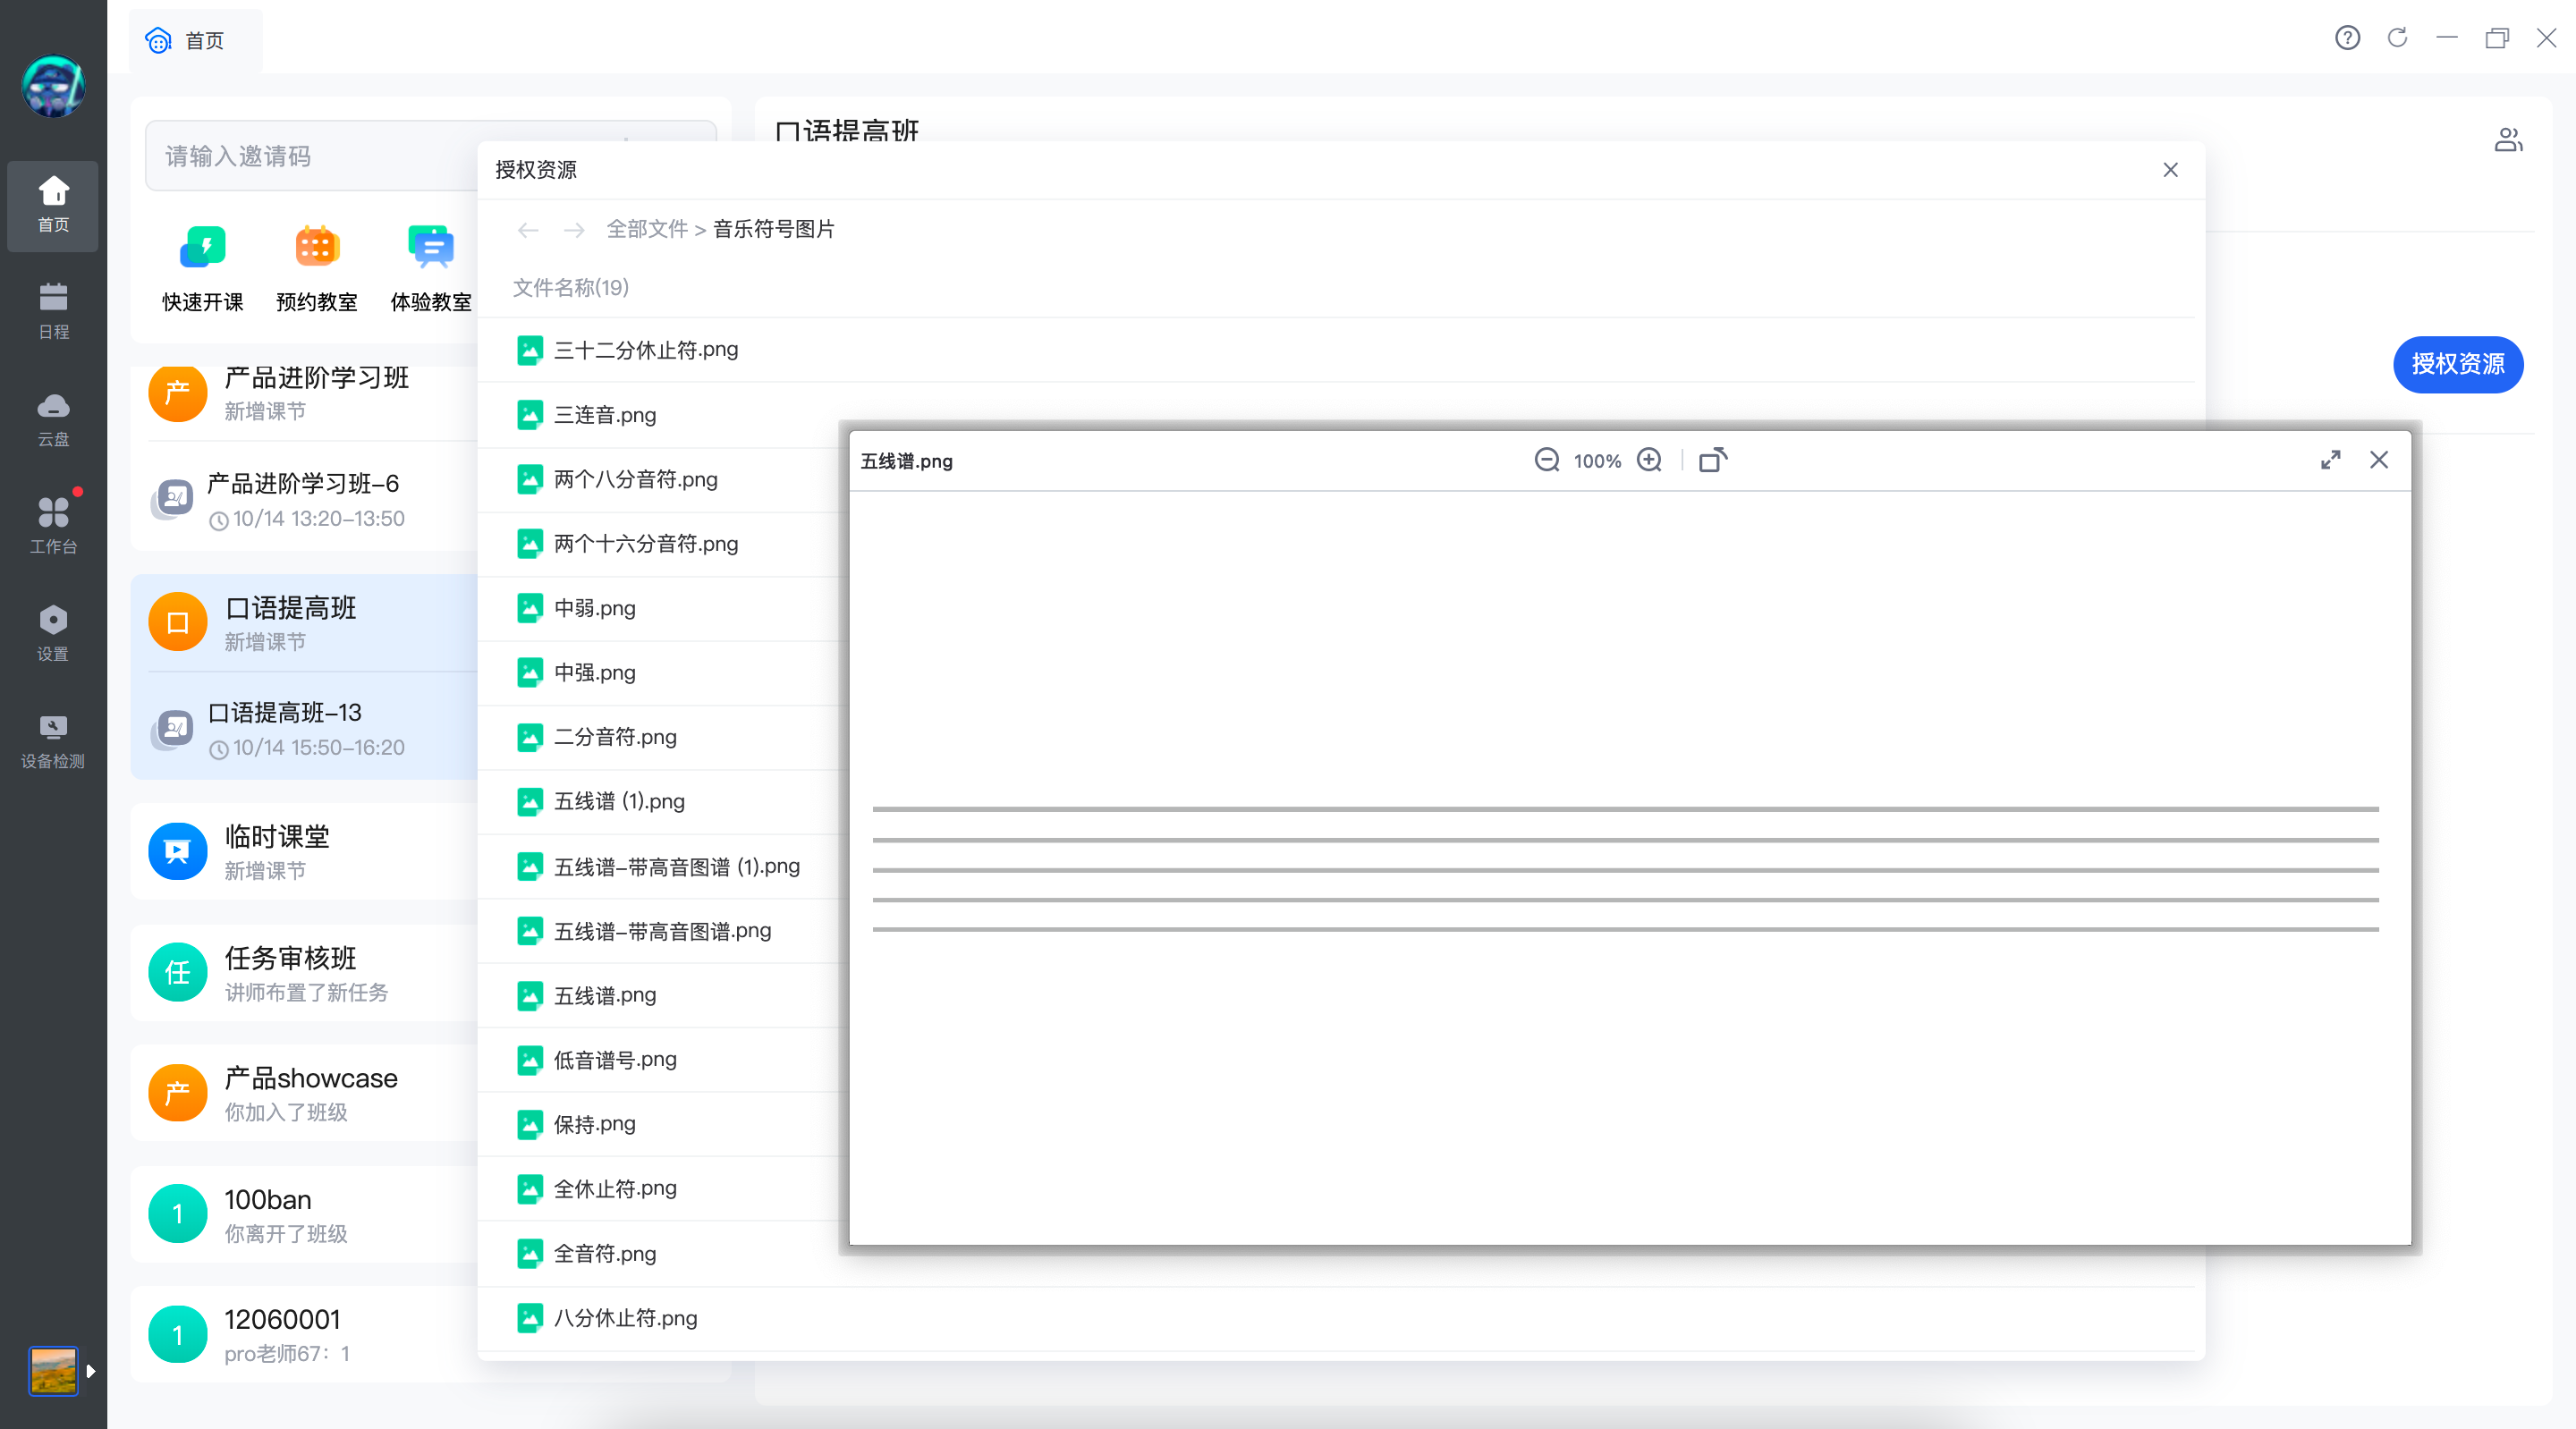The image size is (2576, 1429).
Task: Open the 工作台 workbench sidebar item
Action: tap(53, 526)
